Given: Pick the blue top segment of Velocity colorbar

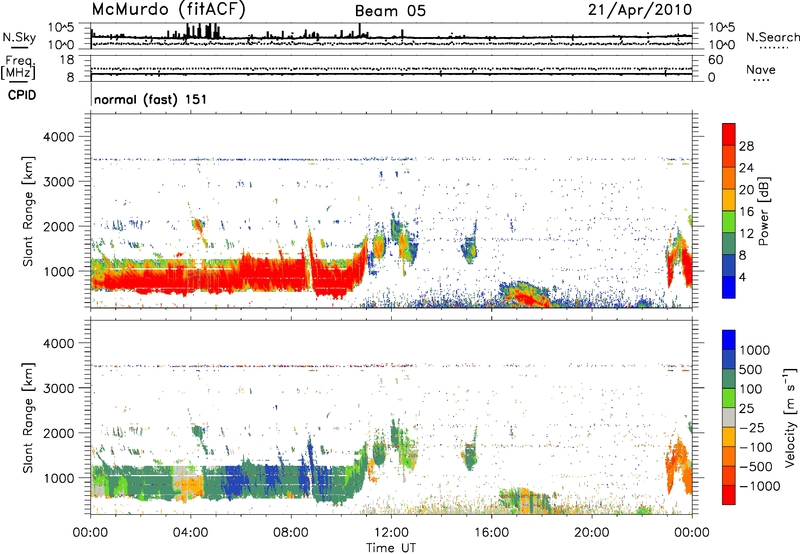Looking at the screenshot, I should (729, 340).
